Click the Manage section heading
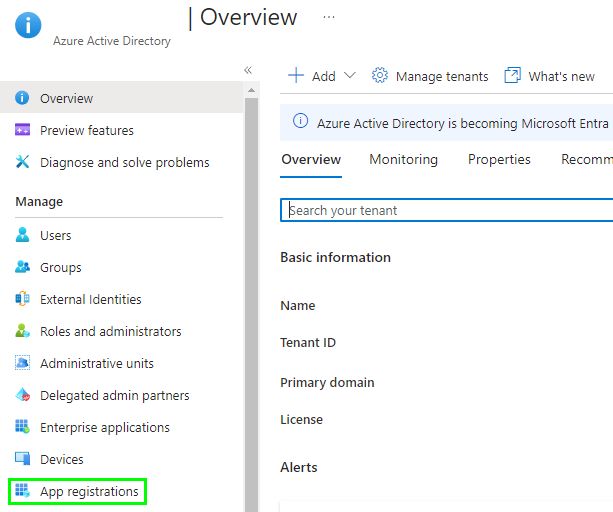The height and width of the screenshot is (512, 613). click(39, 202)
